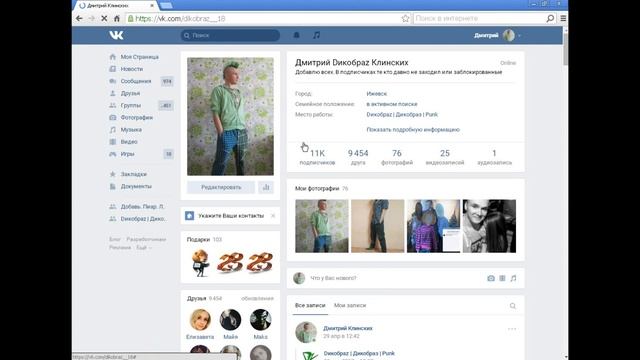
Task: Open the 76 фотографий counter
Action: 397,157
